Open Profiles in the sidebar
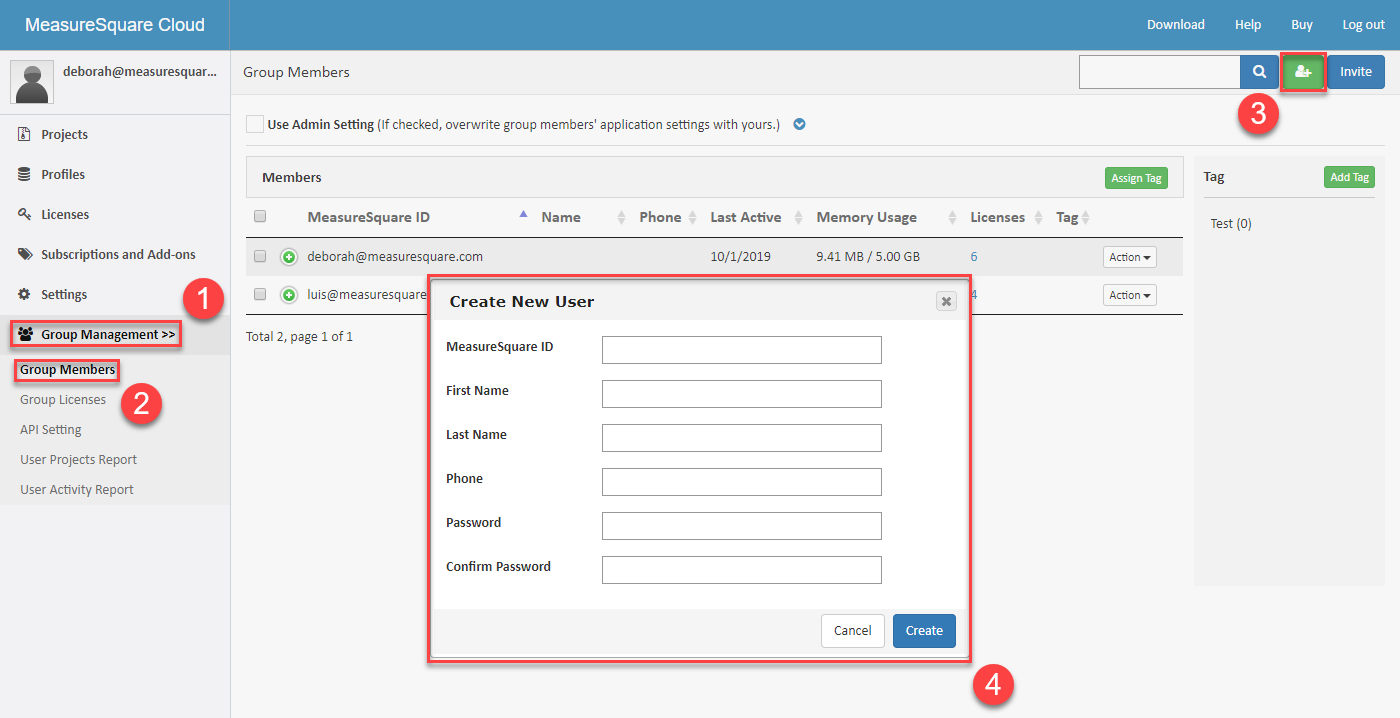 coord(63,174)
